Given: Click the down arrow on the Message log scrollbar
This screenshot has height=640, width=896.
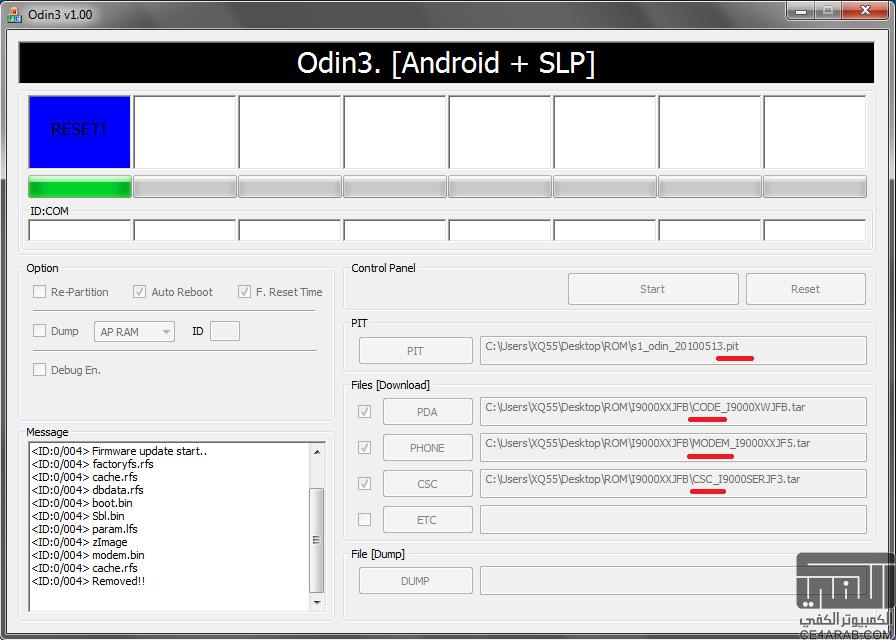Looking at the screenshot, I should [318, 604].
